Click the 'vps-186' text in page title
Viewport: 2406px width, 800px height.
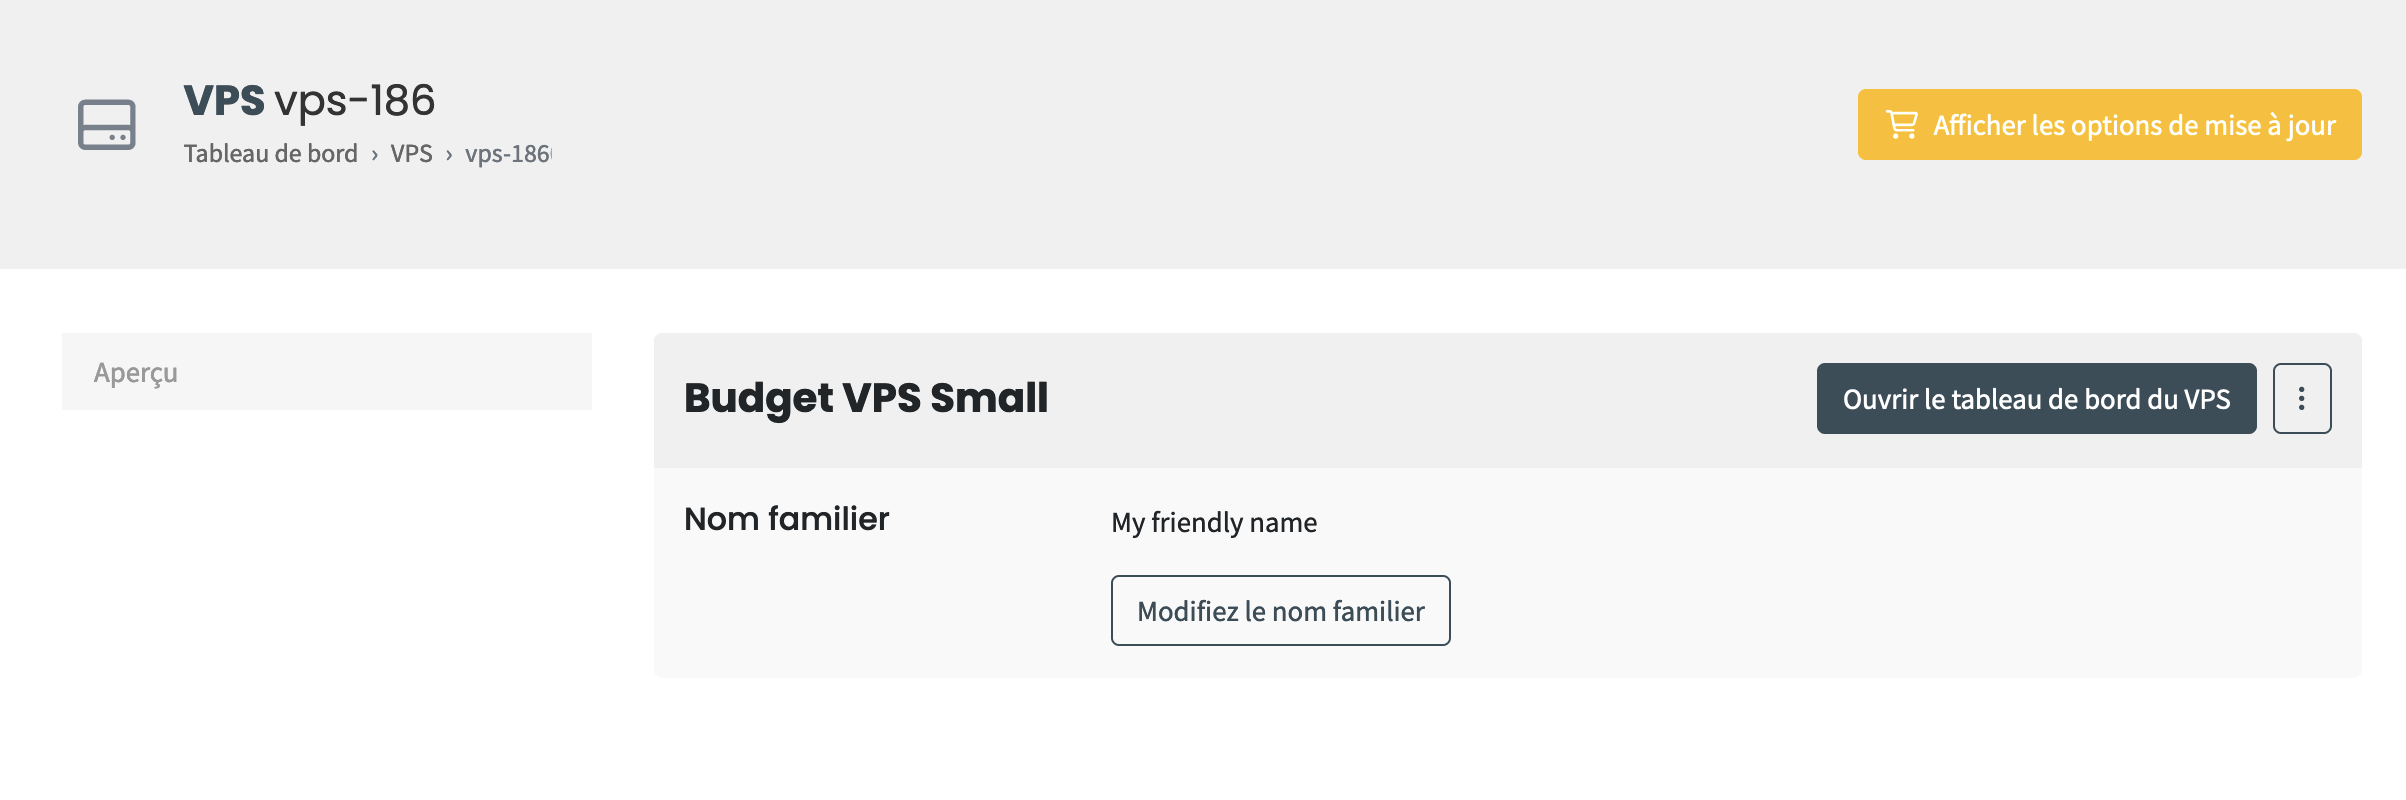tap(355, 100)
